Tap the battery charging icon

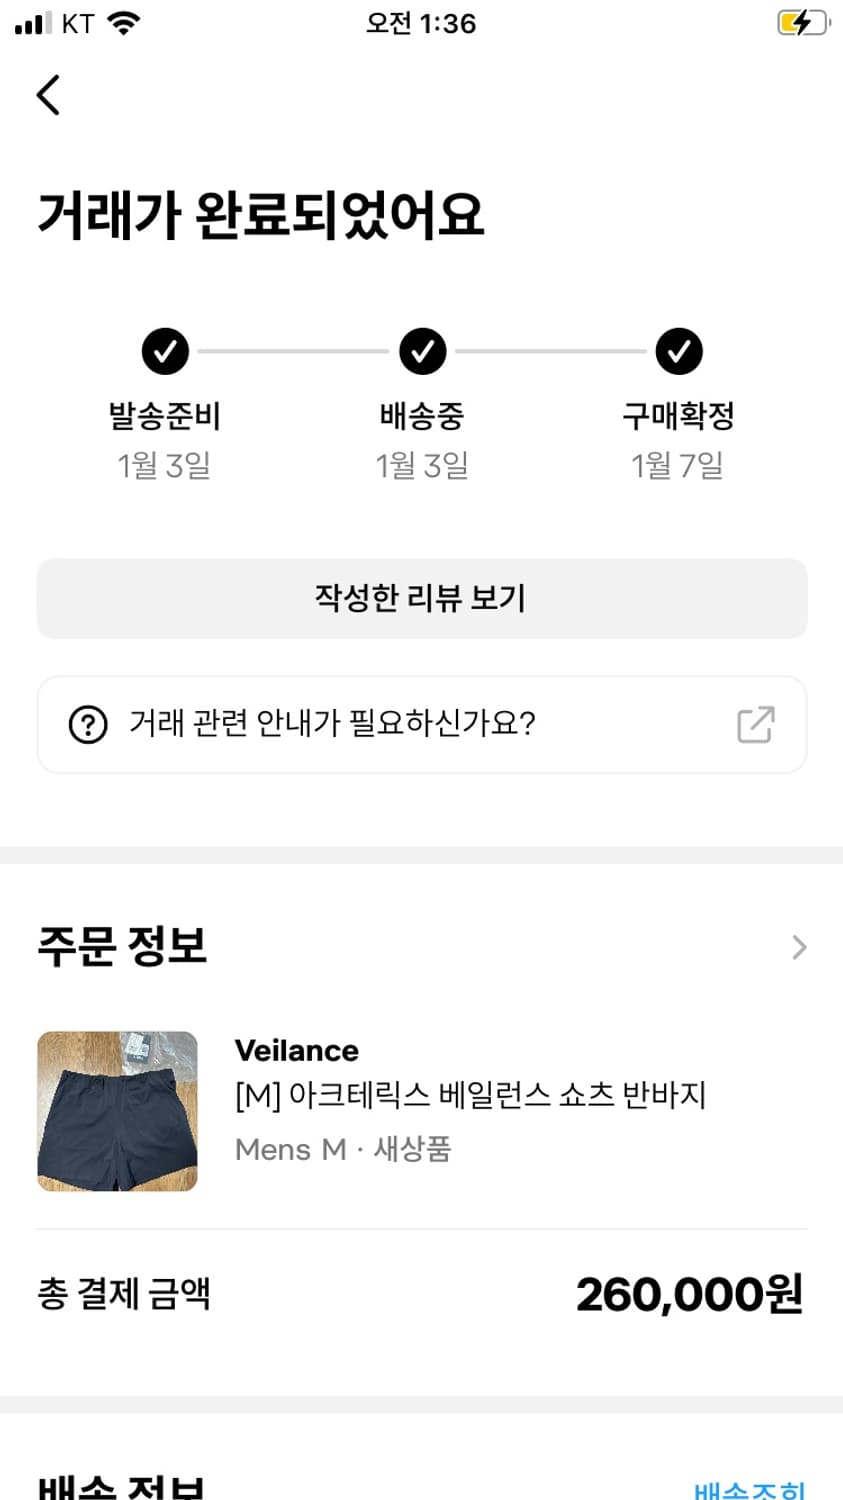pos(802,23)
